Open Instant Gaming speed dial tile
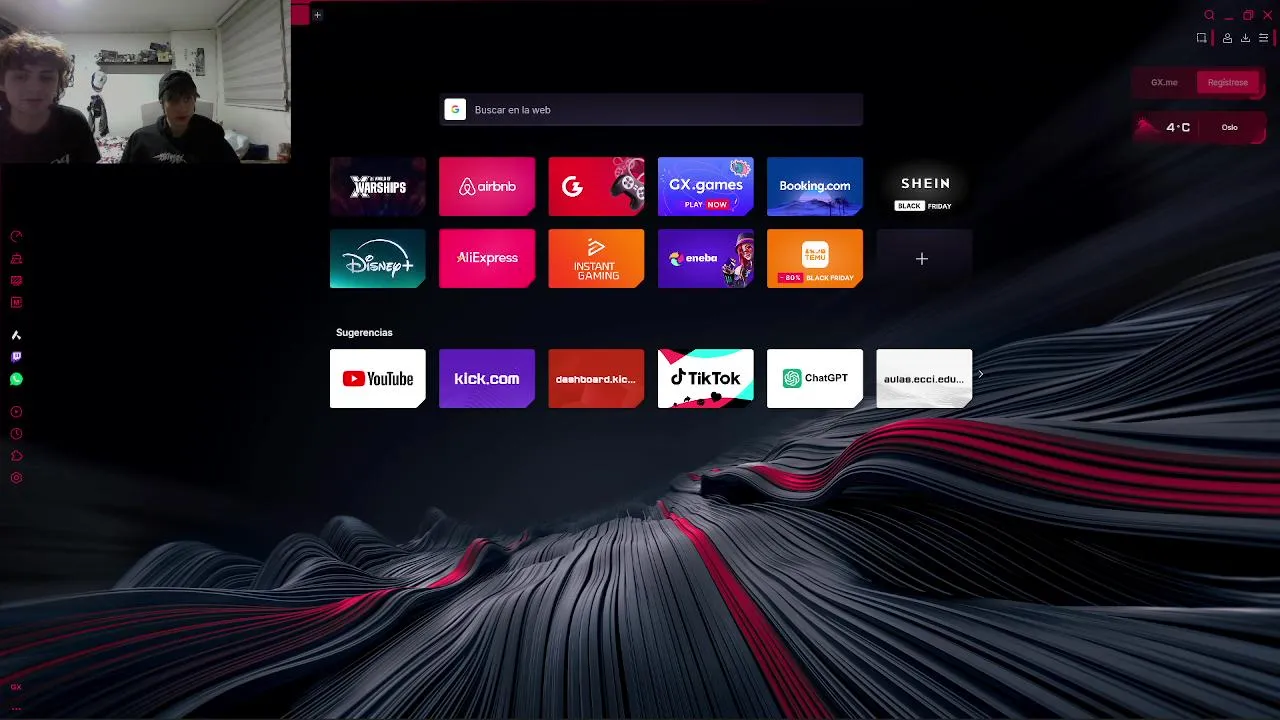The height and width of the screenshot is (720, 1280). click(x=596, y=259)
